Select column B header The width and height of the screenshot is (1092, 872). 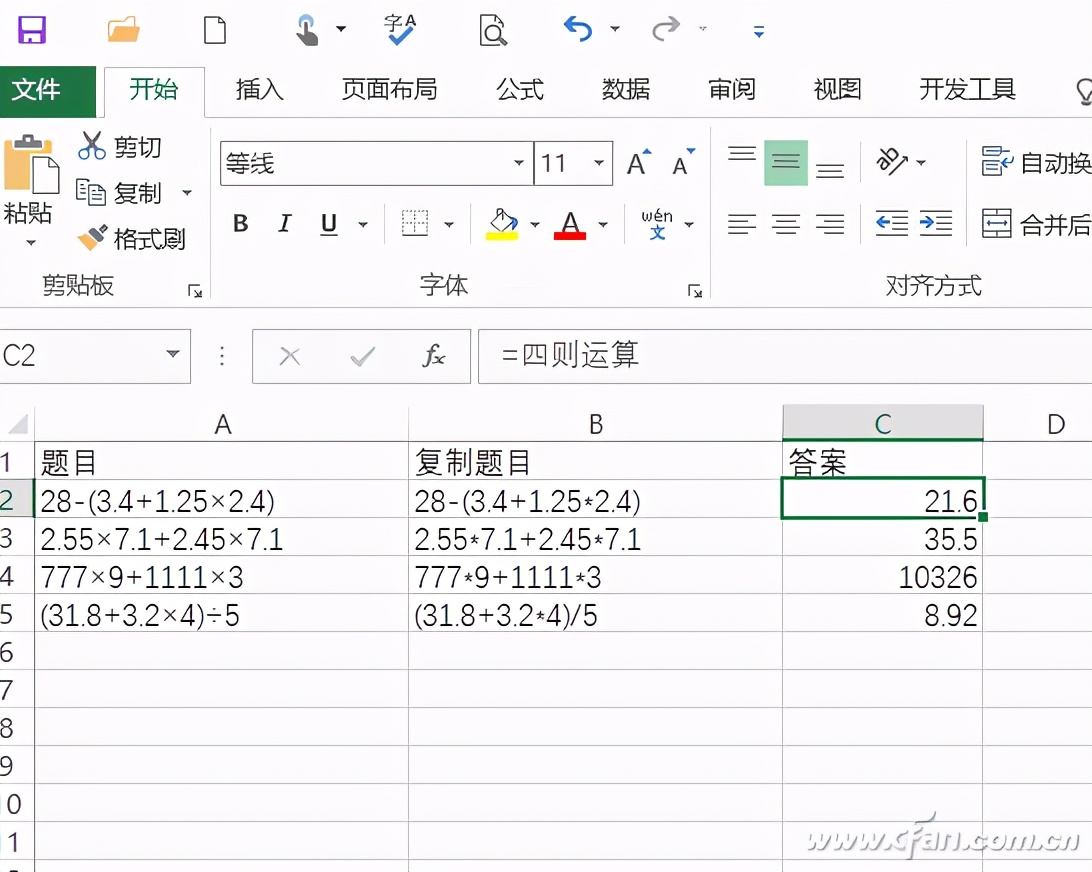click(595, 423)
